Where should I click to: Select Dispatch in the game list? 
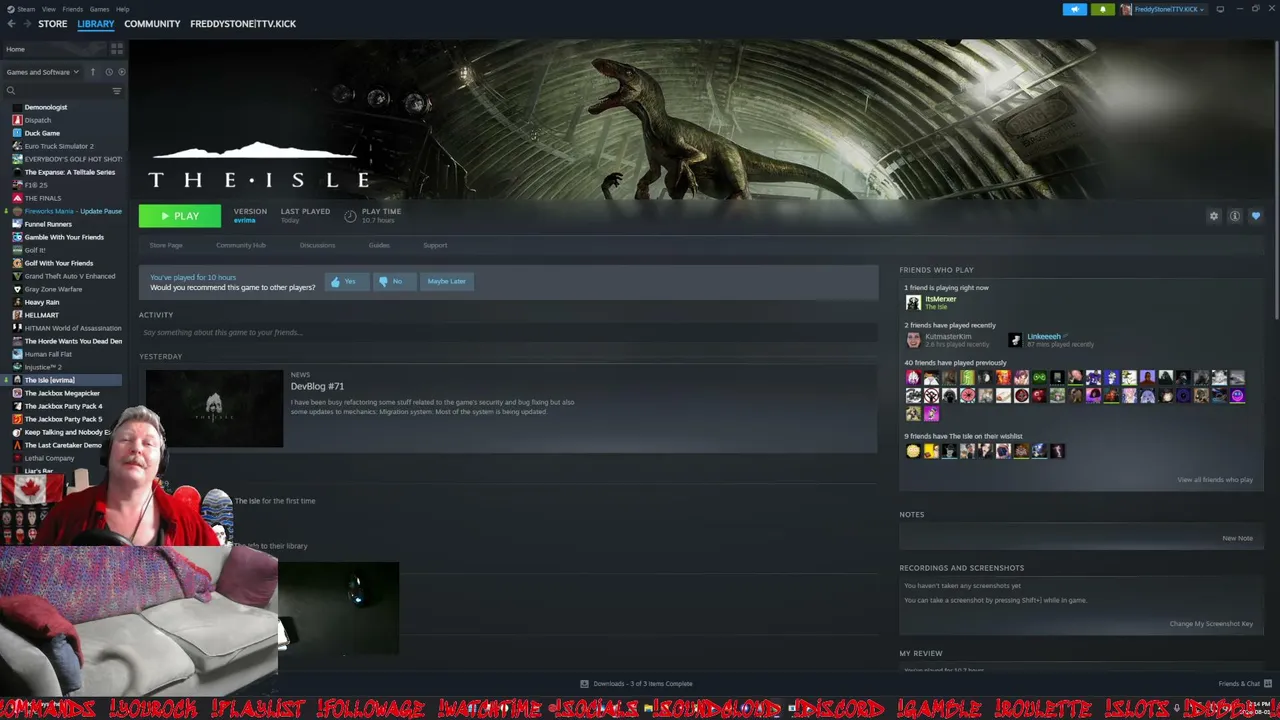(x=38, y=120)
